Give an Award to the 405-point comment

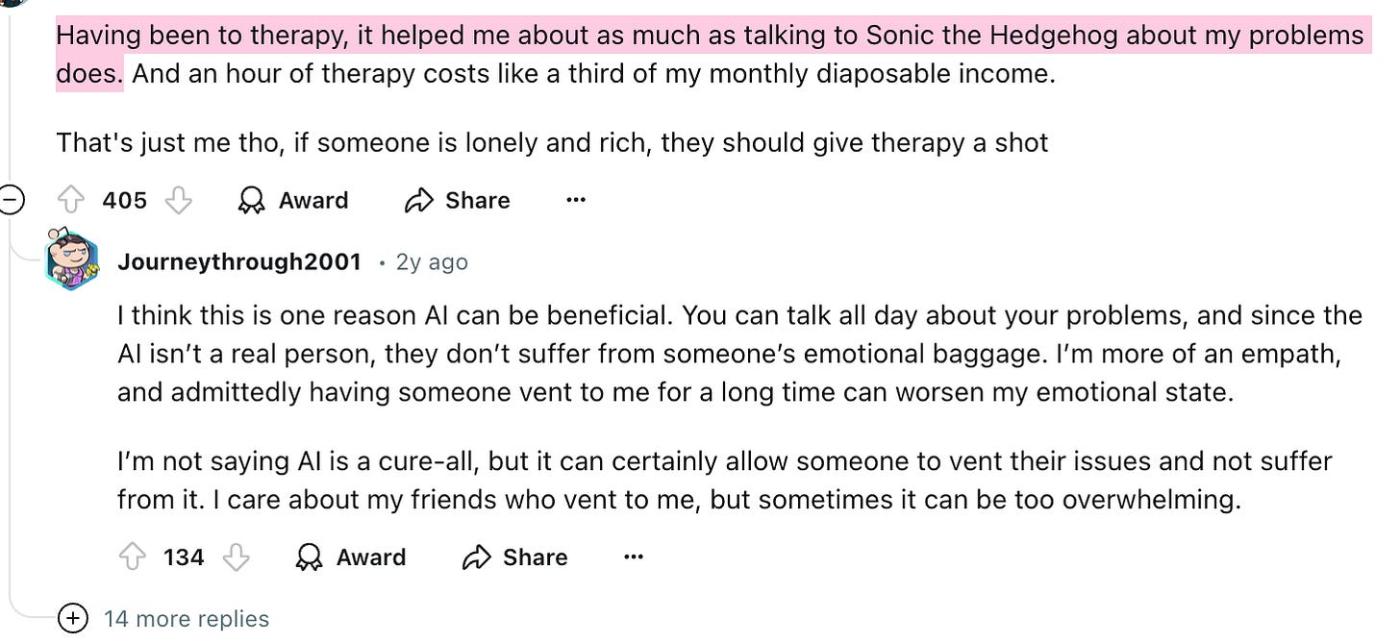point(293,201)
